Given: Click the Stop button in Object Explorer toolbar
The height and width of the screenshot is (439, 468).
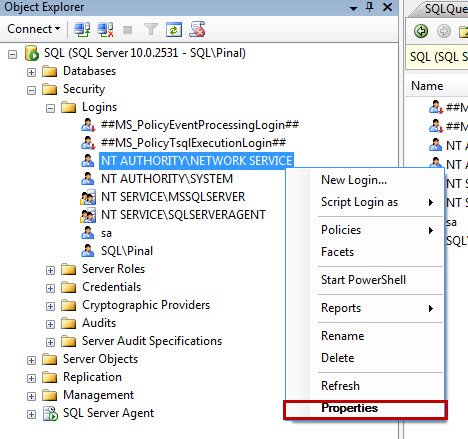Looking at the screenshot, I should pyautogui.click(x=127, y=30).
